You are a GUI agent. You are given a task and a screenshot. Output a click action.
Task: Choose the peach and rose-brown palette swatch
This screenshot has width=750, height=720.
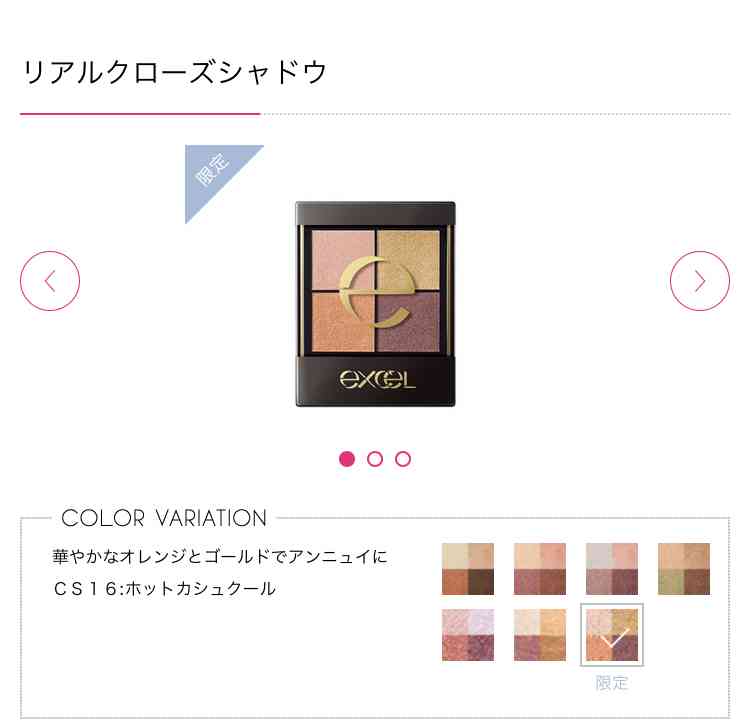tap(540, 569)
